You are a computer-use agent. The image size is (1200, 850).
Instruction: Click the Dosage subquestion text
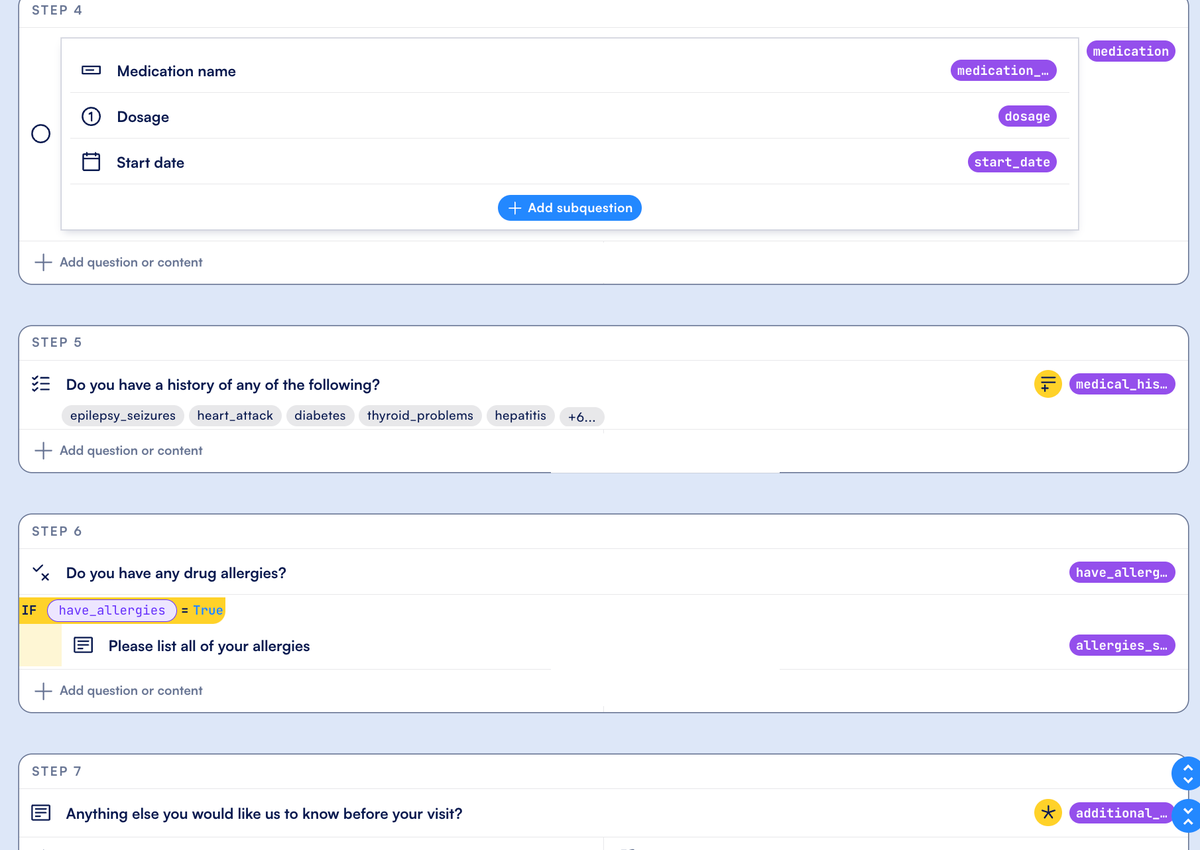coord(143,117)
